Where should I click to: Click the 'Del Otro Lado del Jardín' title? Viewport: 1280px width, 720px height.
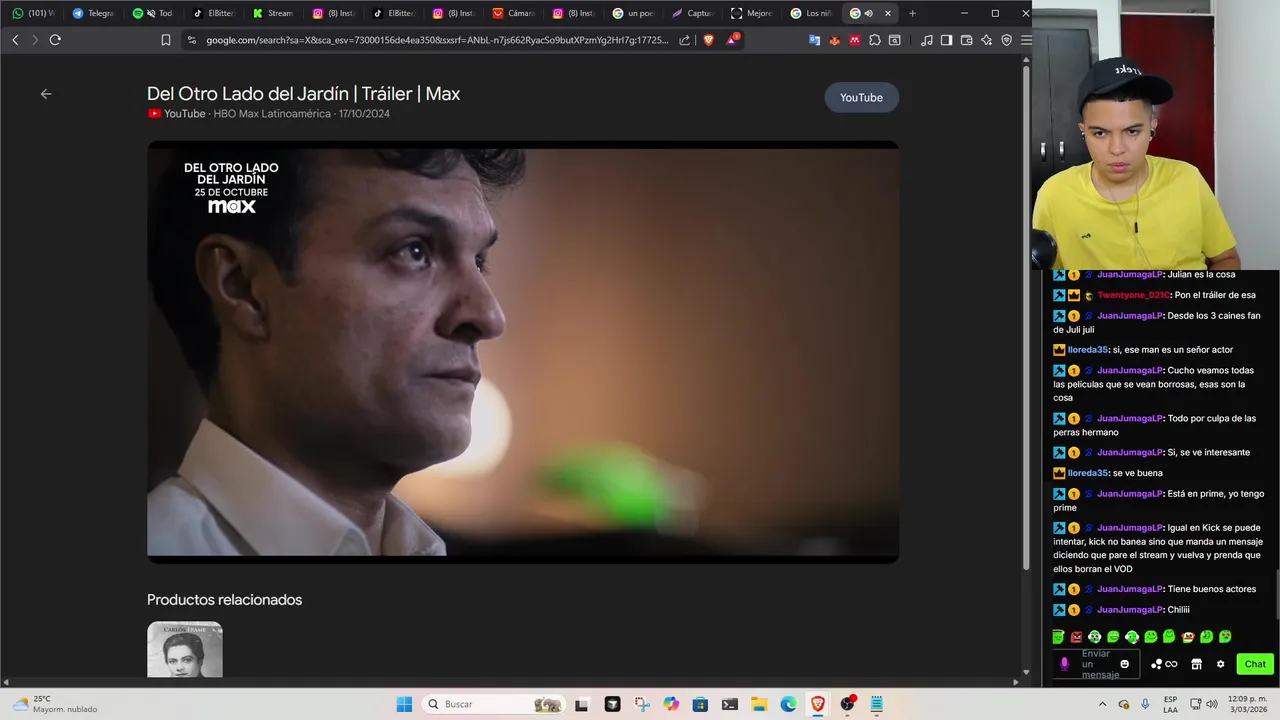303,94
